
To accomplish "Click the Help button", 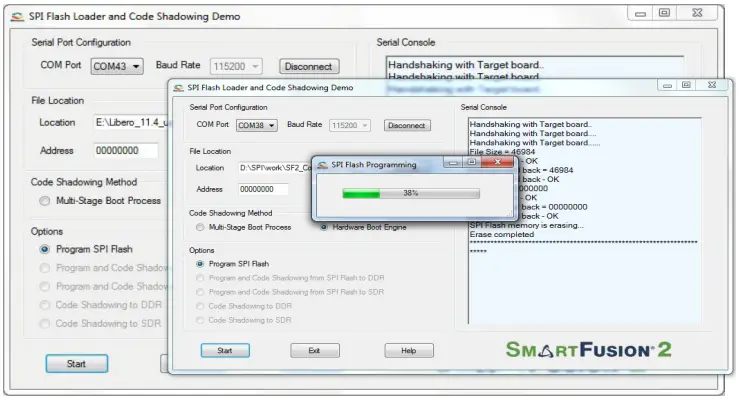I will (x=409, y=351).
